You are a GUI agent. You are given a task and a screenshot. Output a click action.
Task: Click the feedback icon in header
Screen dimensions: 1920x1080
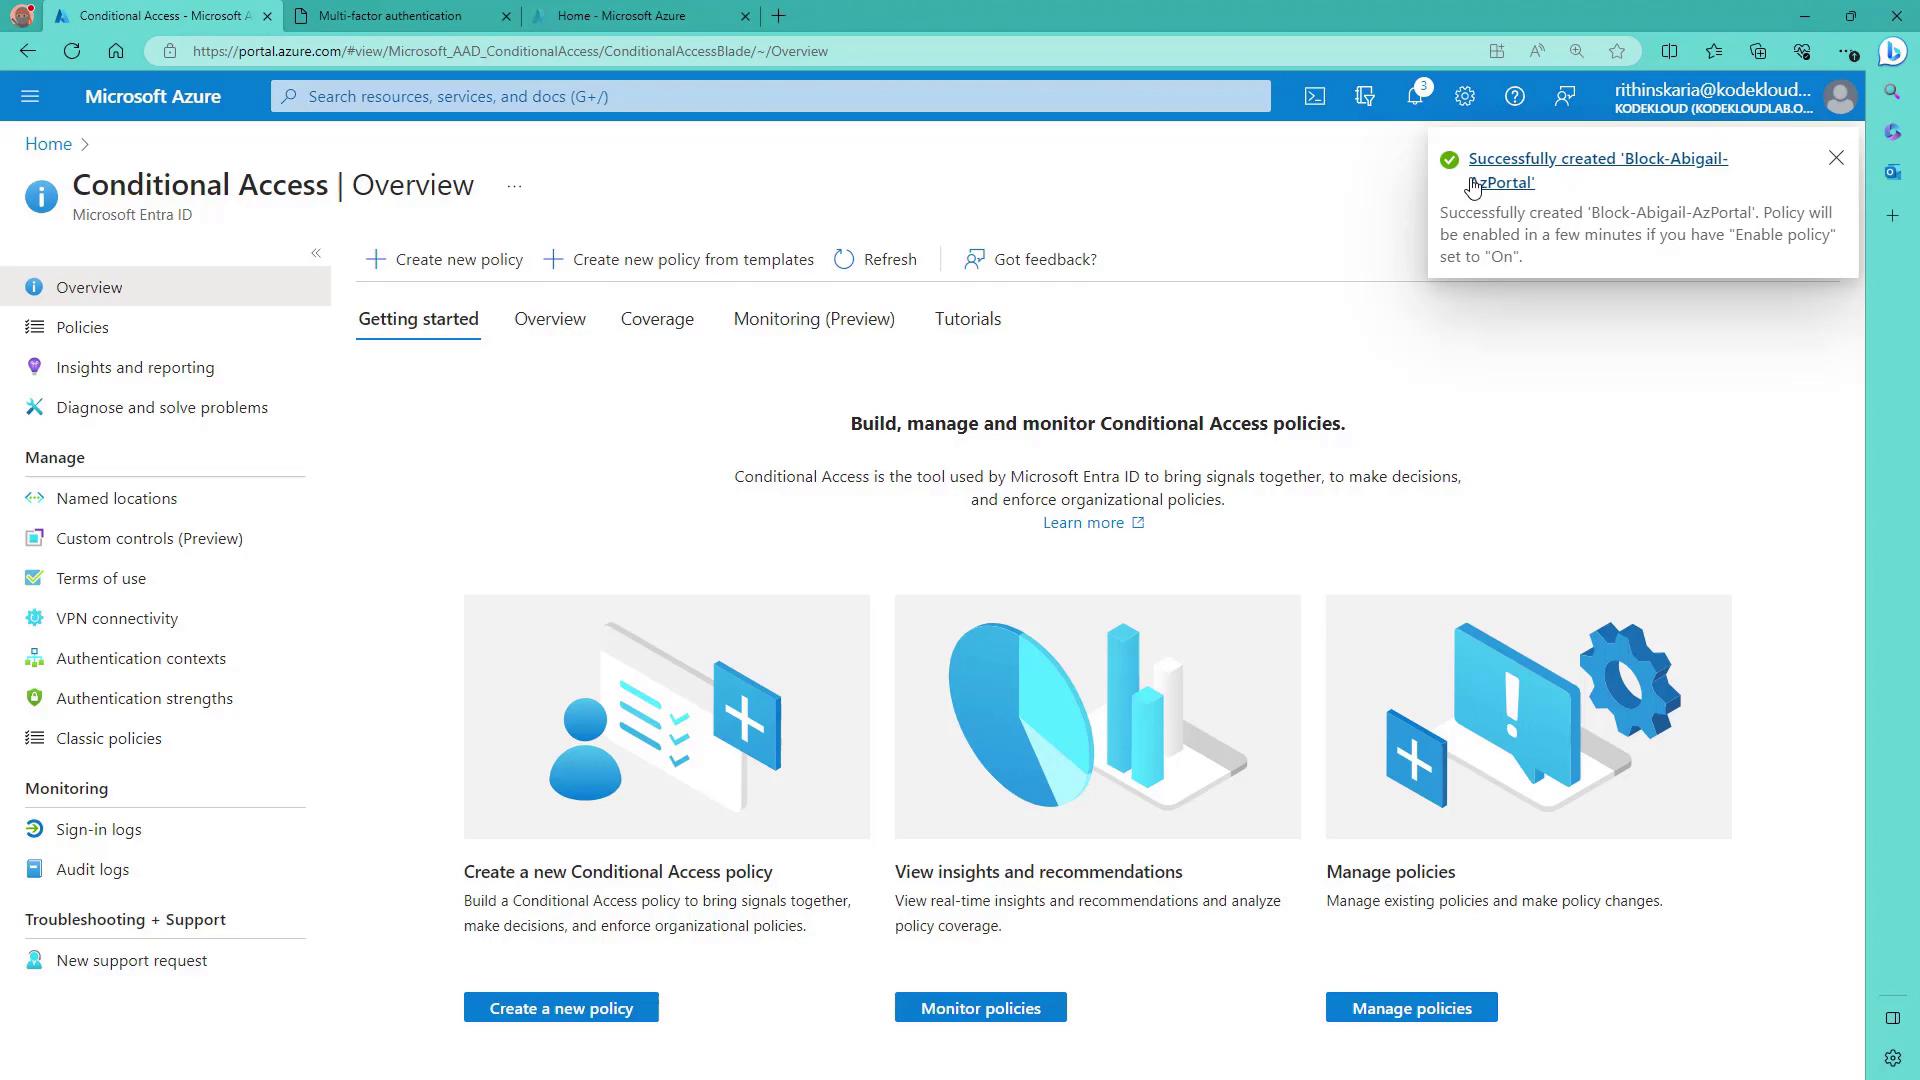(x=1565, y=96)
